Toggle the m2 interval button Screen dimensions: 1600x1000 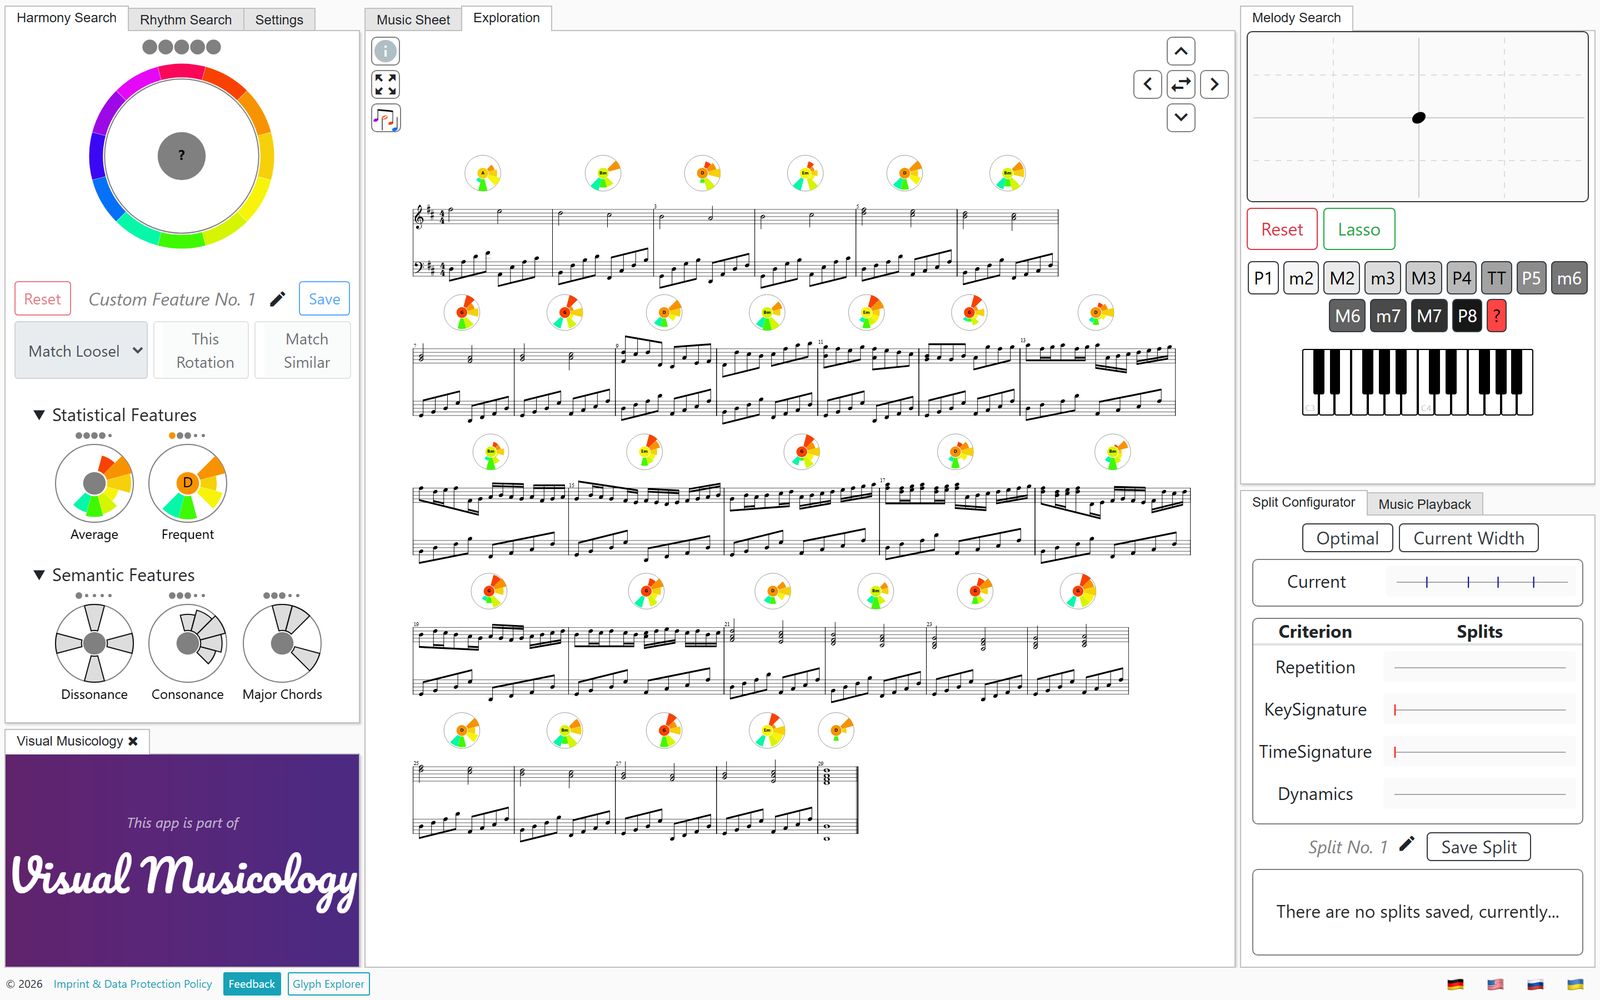coord(1301,278)
